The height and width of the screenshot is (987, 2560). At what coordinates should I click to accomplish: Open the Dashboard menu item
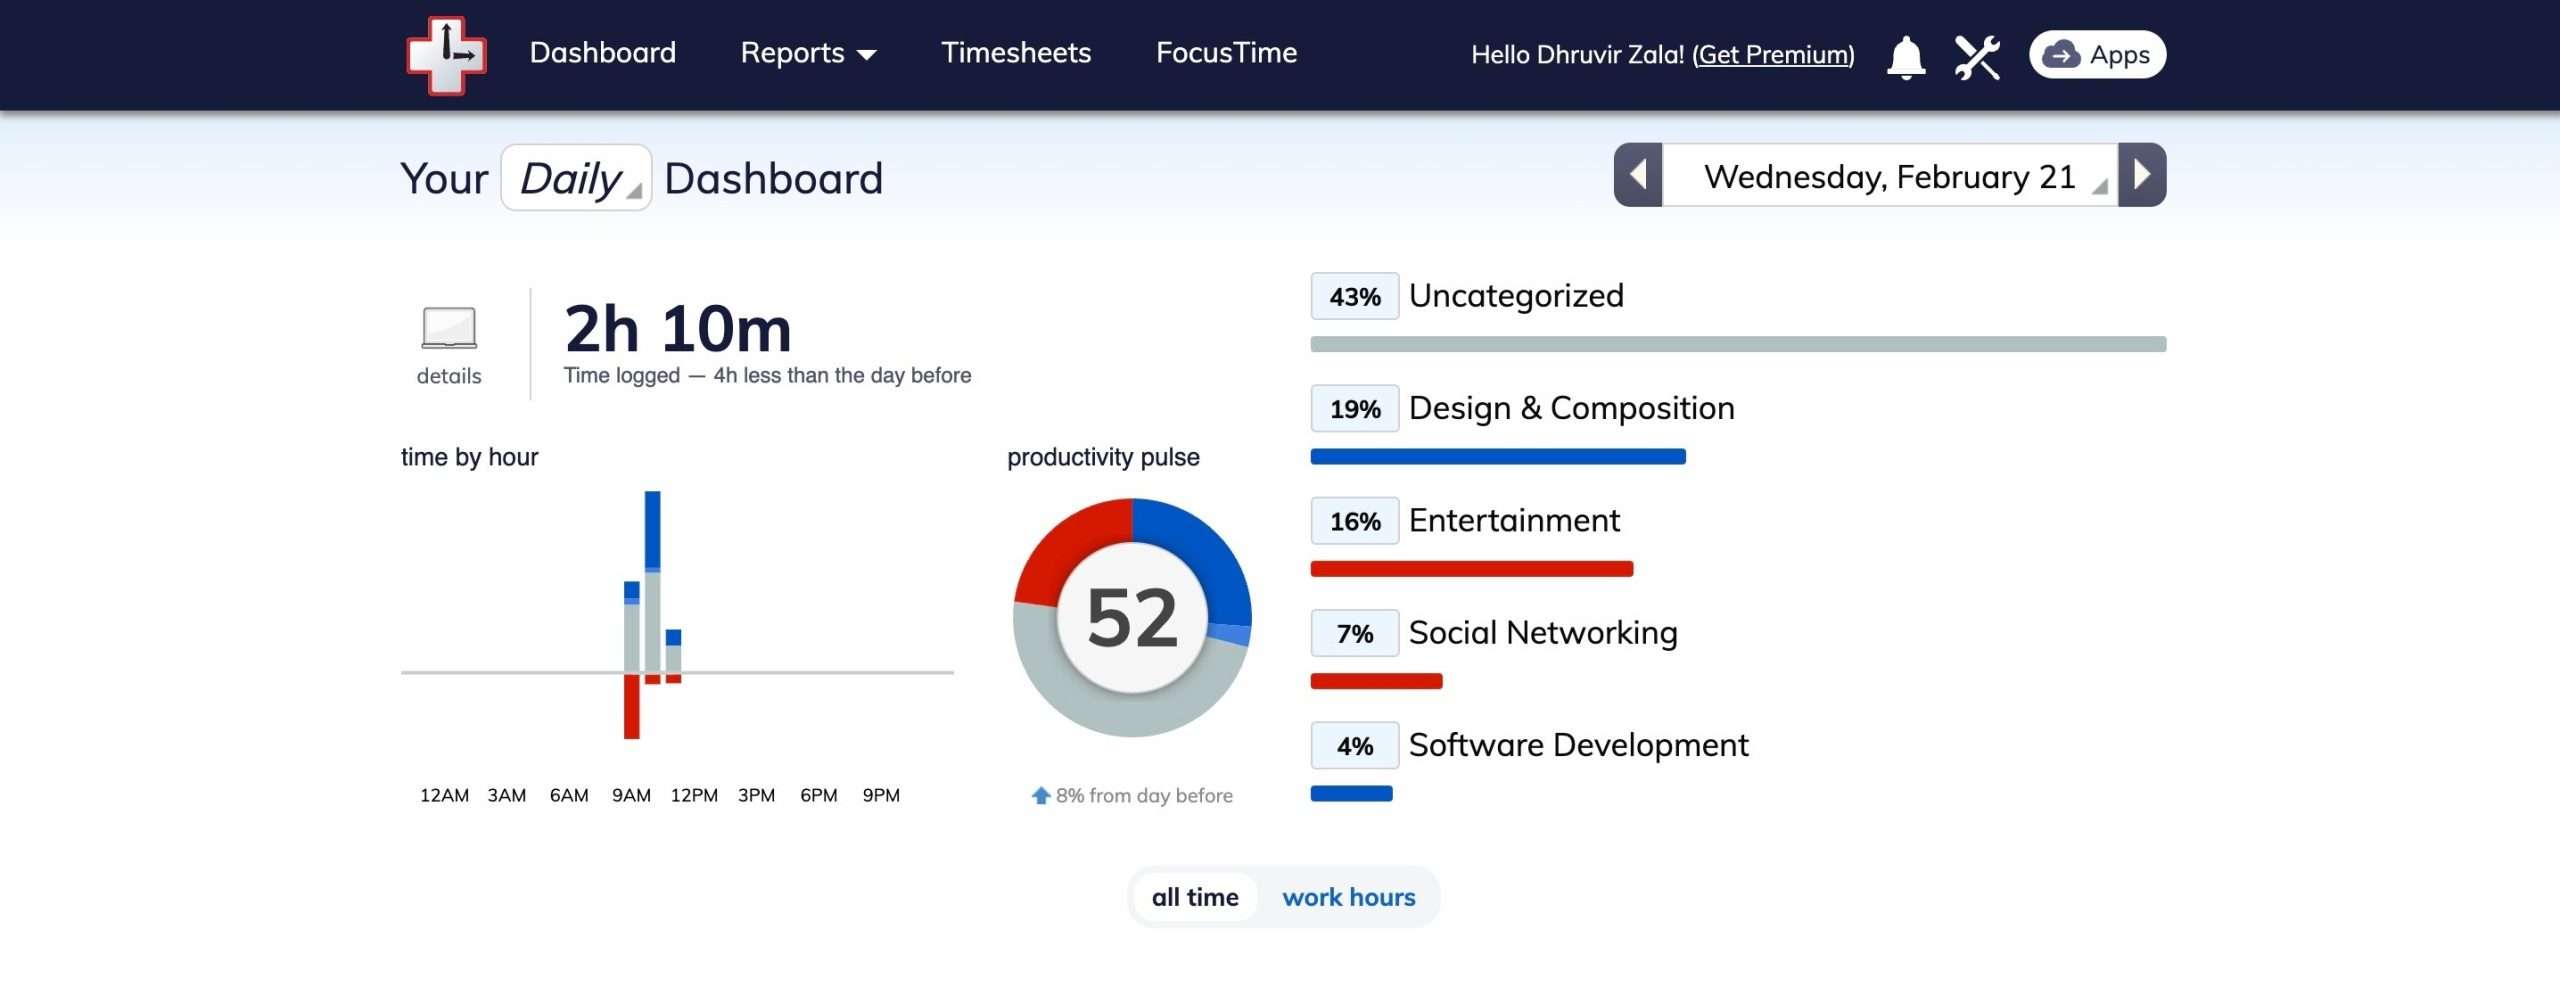pyautogui.click(x=603, y=53)
